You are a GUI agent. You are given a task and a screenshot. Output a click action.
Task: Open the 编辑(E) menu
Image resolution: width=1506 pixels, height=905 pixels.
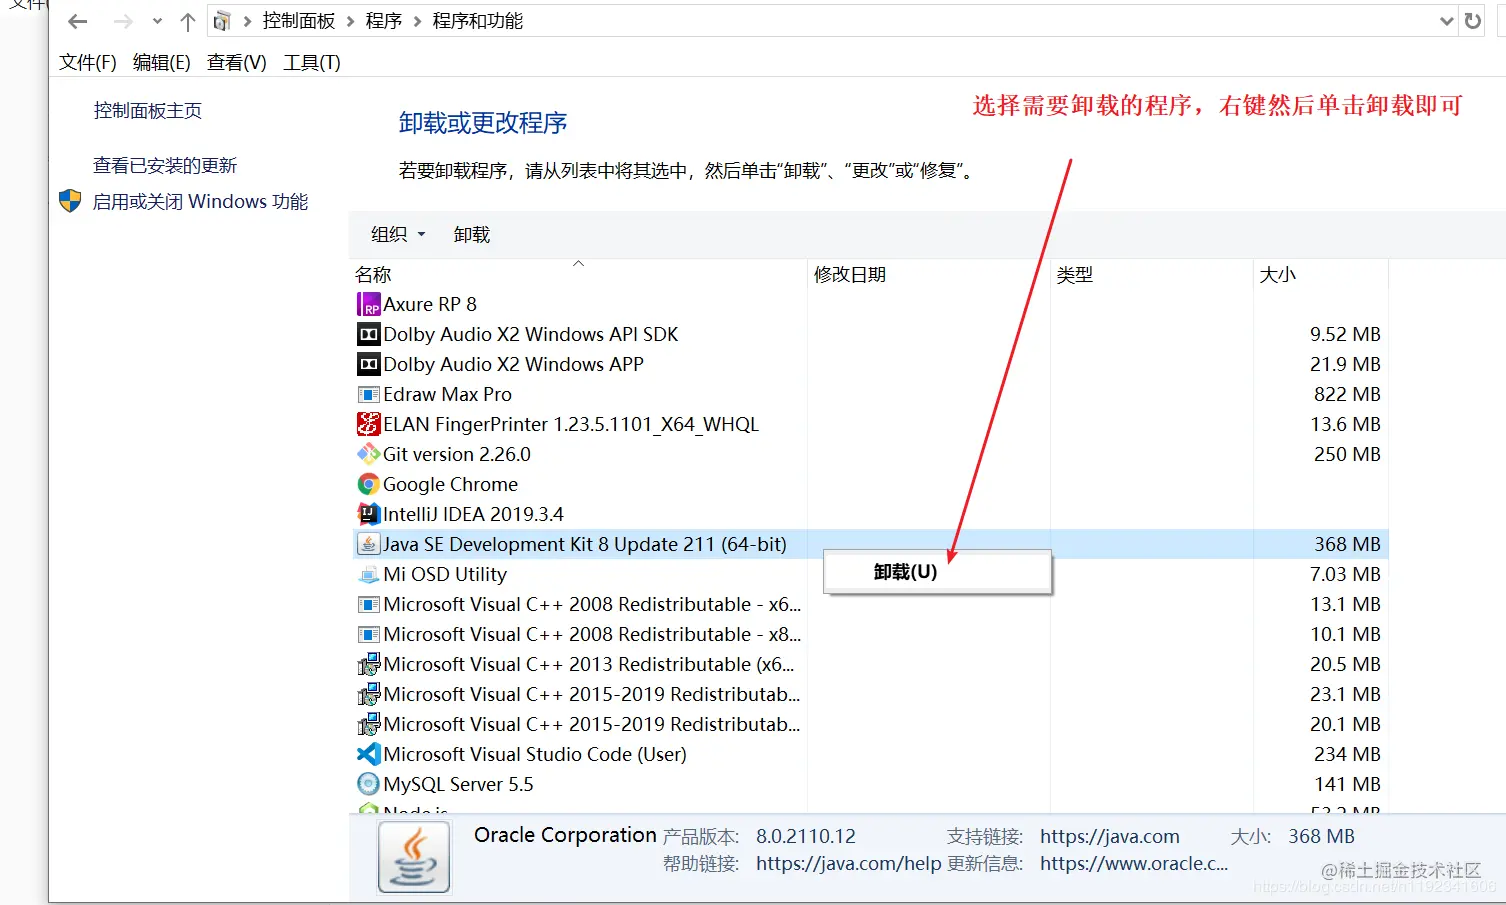pyautogui.click(x=162, y=62)
